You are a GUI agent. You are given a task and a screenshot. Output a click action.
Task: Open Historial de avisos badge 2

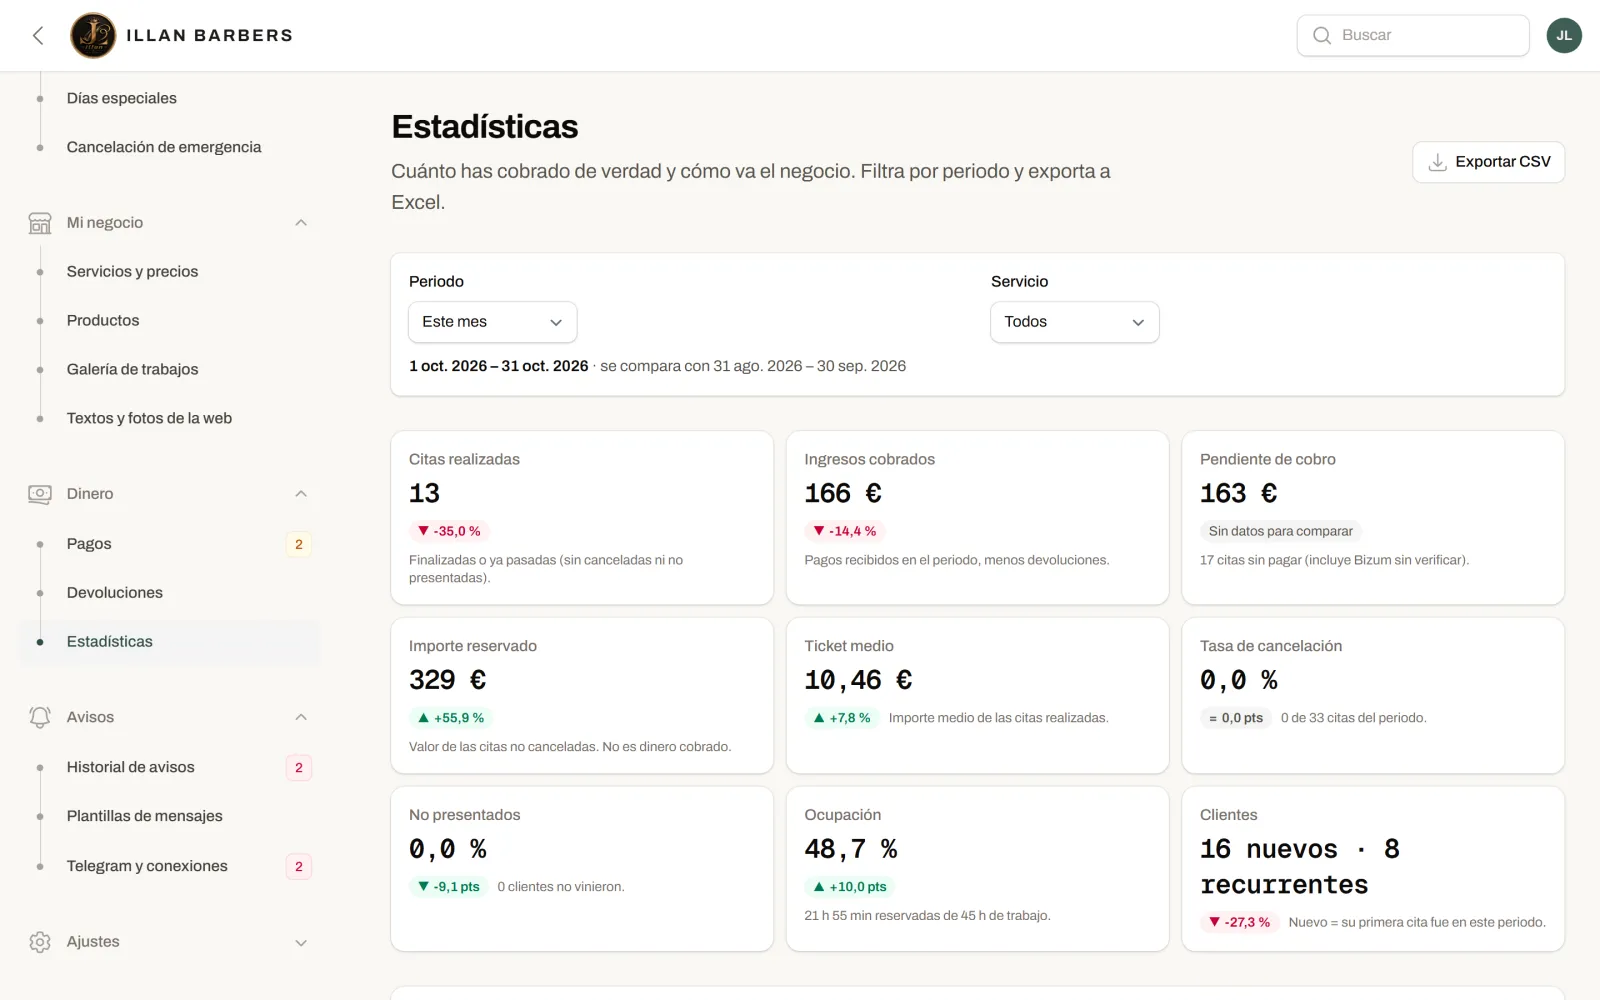298,768
